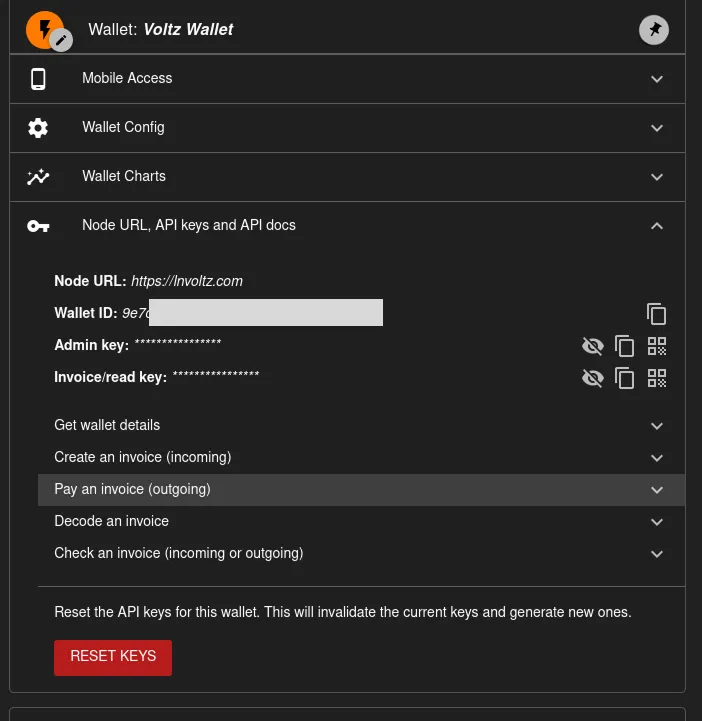Open Decode an invoice section
The height and width of the screenshot is (721, 702).
360,521
